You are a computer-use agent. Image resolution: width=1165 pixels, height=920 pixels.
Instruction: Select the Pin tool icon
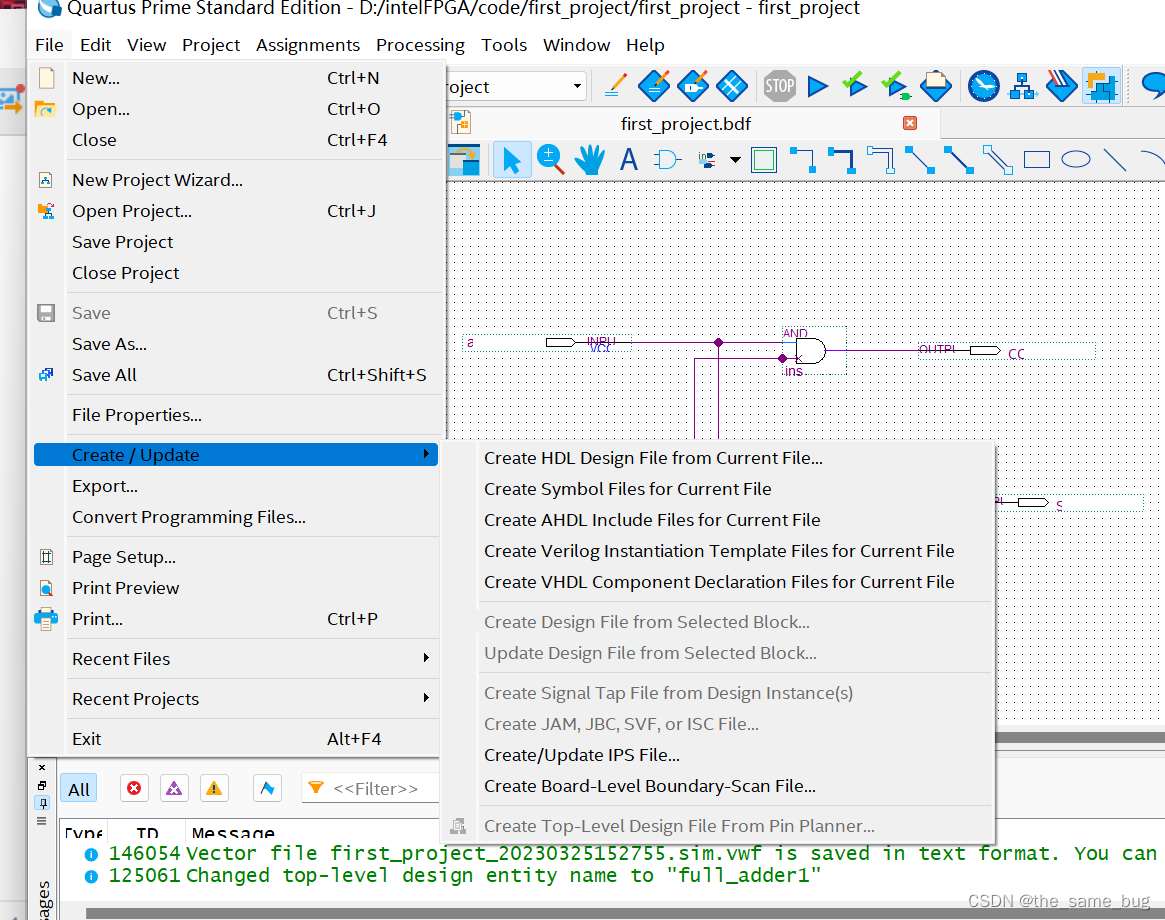tap(707, 160)
